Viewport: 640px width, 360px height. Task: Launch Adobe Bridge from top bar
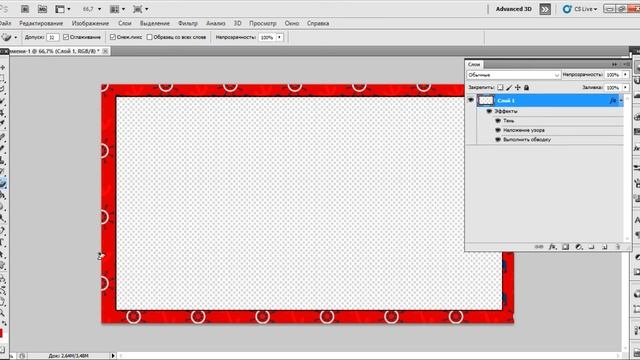tap(25, 9)
